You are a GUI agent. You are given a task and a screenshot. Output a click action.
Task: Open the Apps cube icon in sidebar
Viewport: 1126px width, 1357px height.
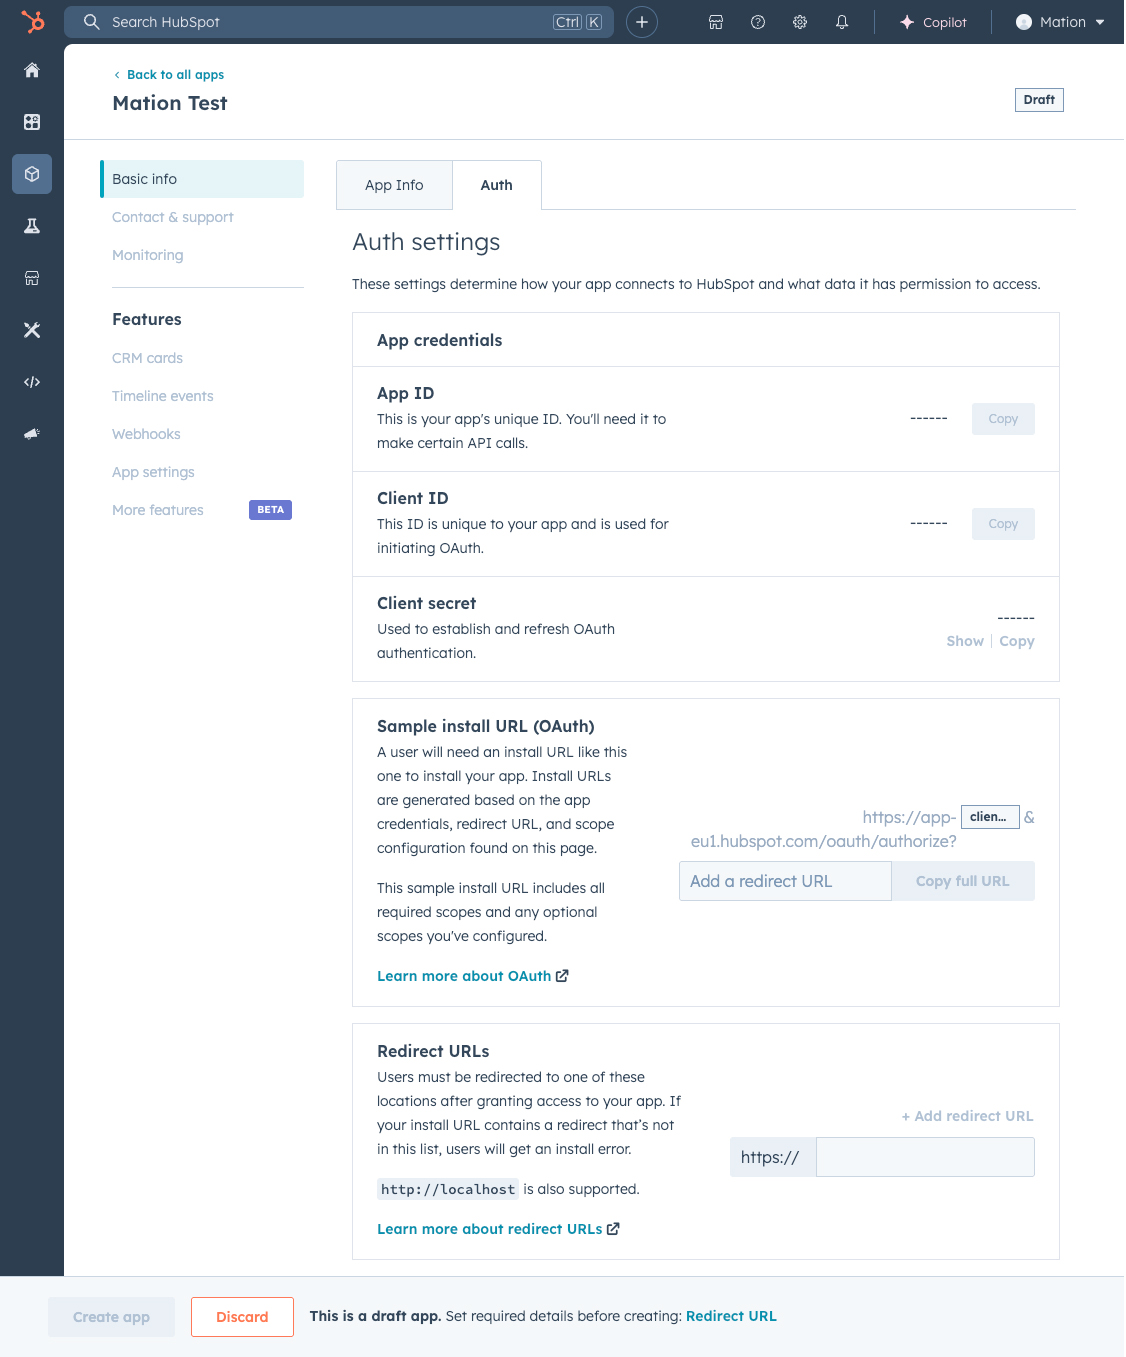[32, 174]
